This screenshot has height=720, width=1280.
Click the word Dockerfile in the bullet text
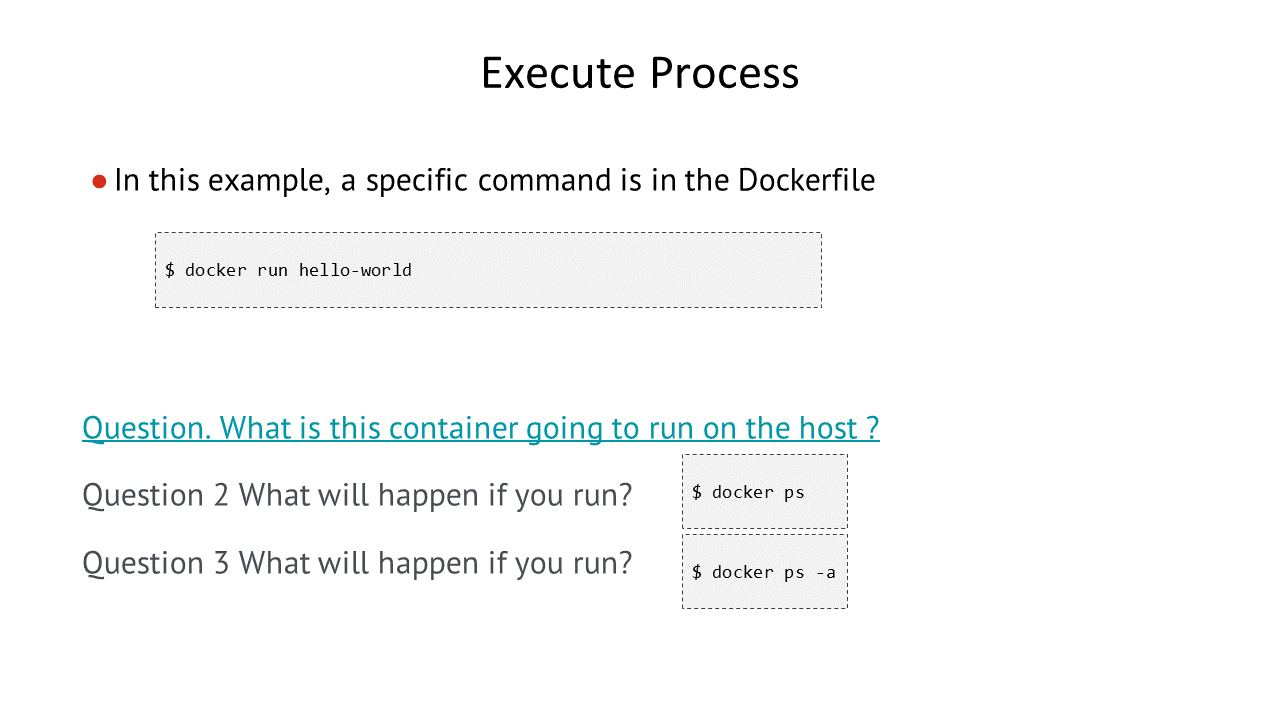(x=806, y=180)
